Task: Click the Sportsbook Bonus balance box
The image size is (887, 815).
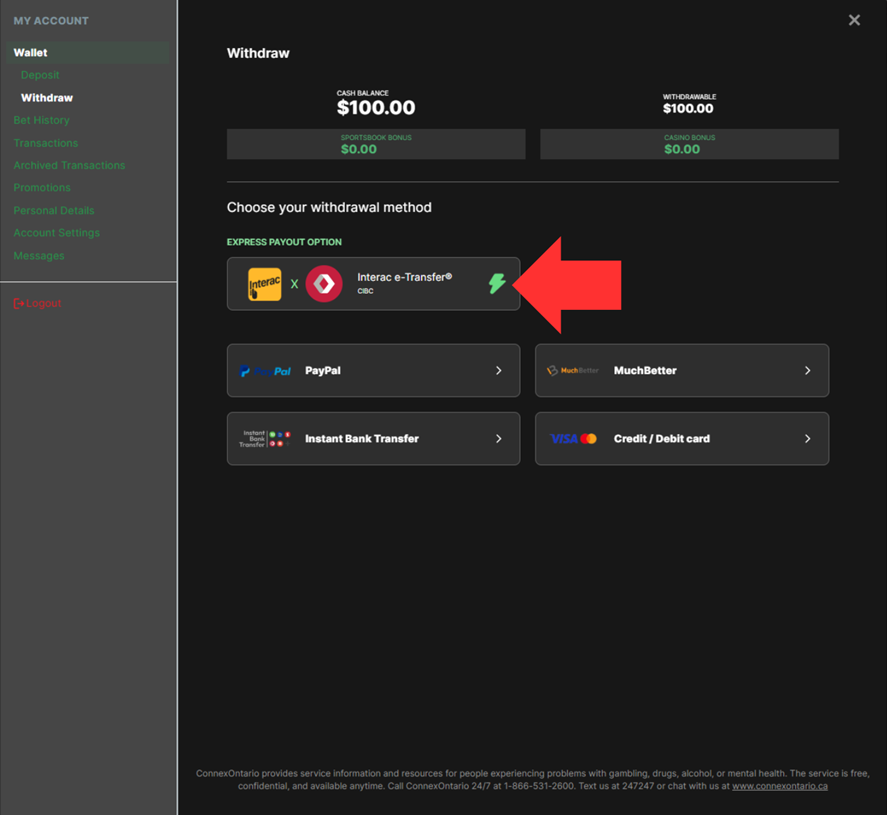Action: (375, 144)
